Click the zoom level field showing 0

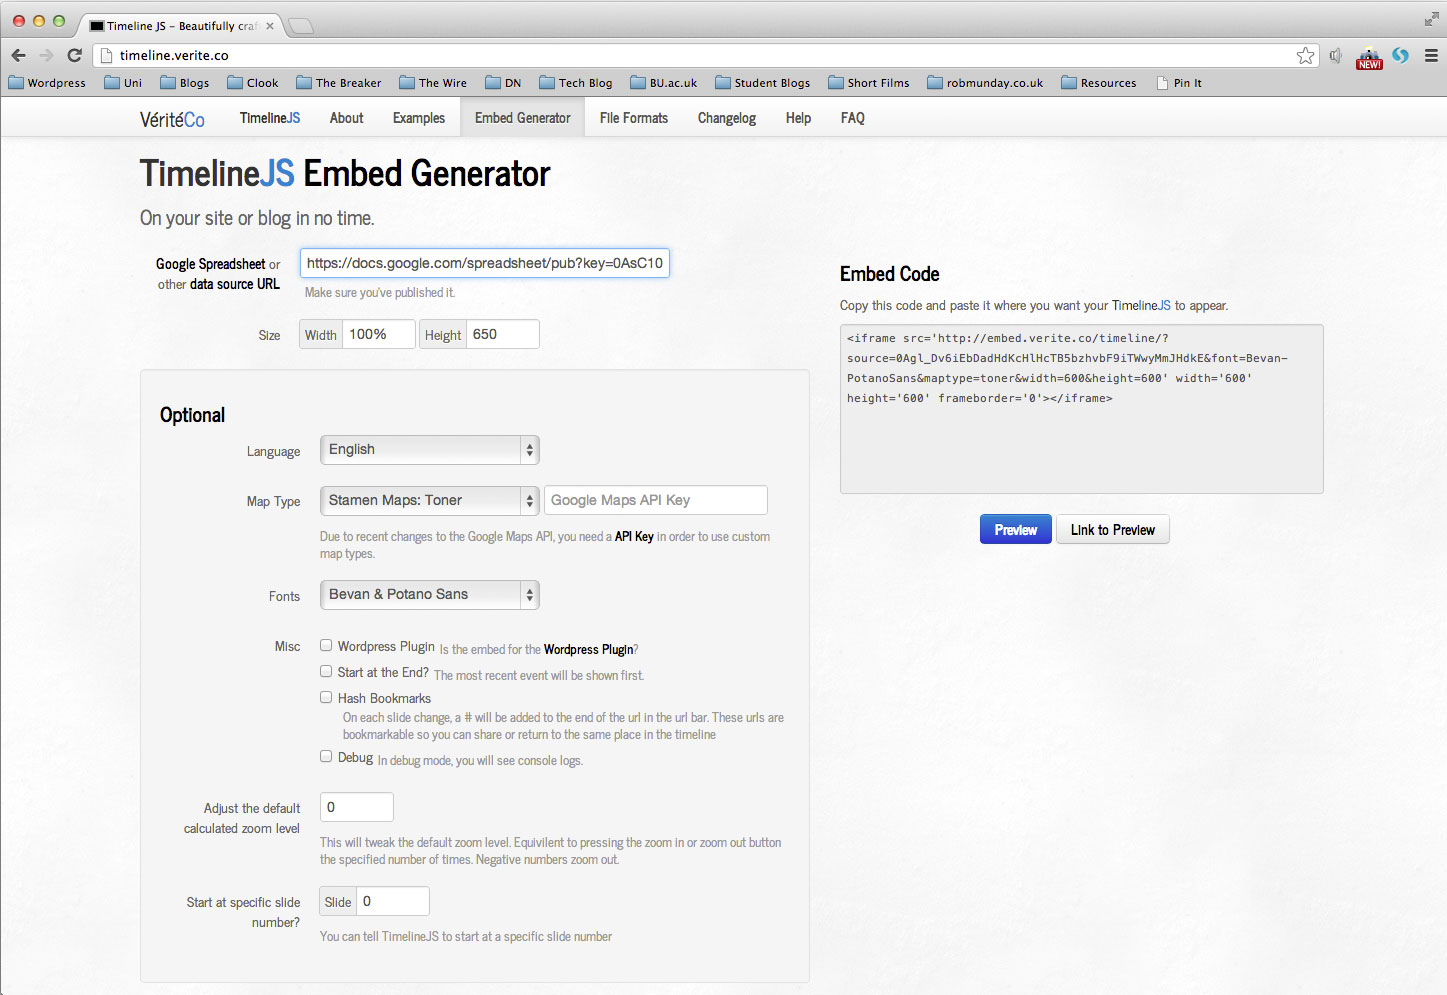click(357, 807)
